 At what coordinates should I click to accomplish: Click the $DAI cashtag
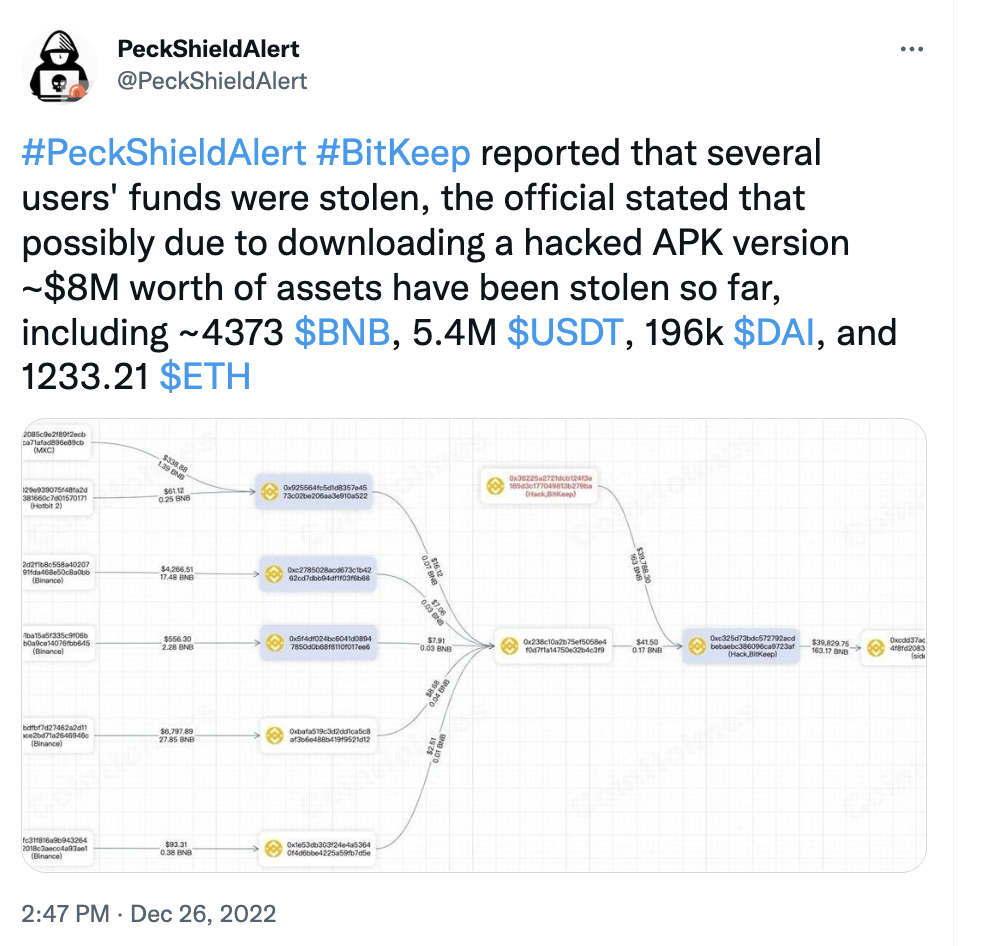[x=774, y=332]
